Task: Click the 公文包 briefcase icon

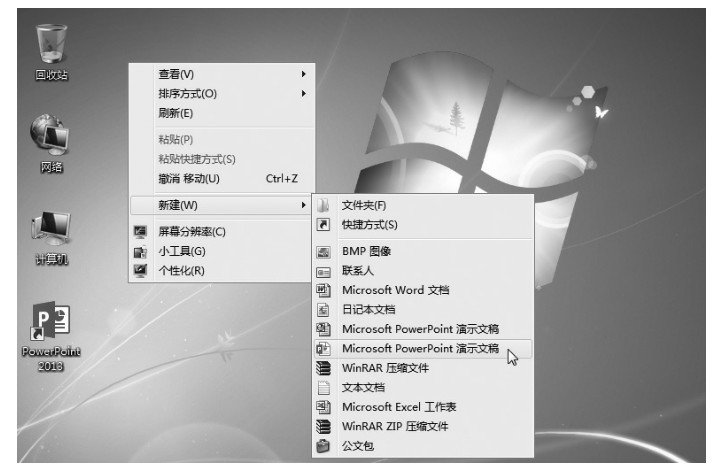Action: click(323, 446)
